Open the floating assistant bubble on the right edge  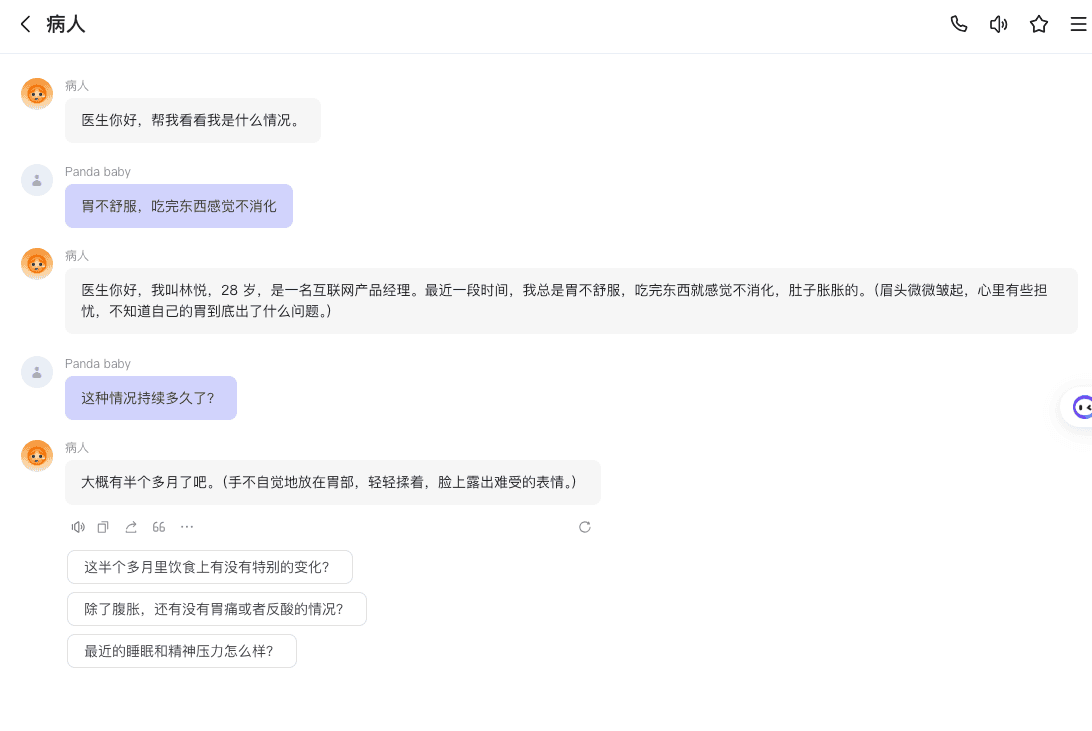1079,407
